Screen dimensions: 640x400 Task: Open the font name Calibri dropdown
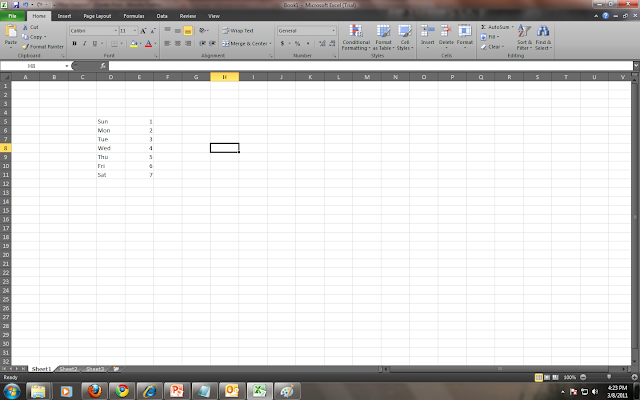pyautogui.click(x=116, y=31)
